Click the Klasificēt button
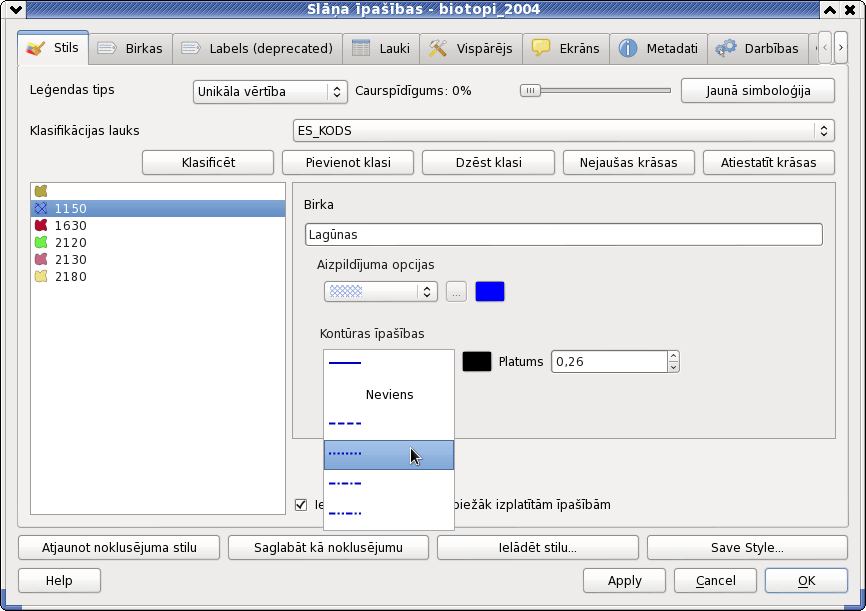 click(x=208, y=162)
